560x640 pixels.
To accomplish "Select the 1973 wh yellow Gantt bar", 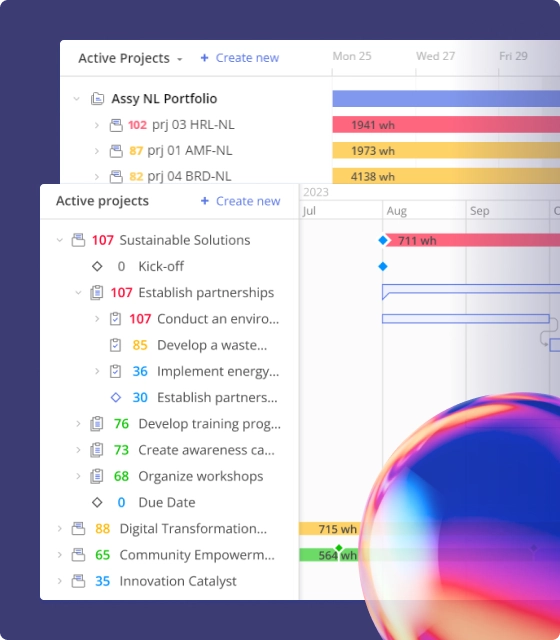I will [446, 151].
